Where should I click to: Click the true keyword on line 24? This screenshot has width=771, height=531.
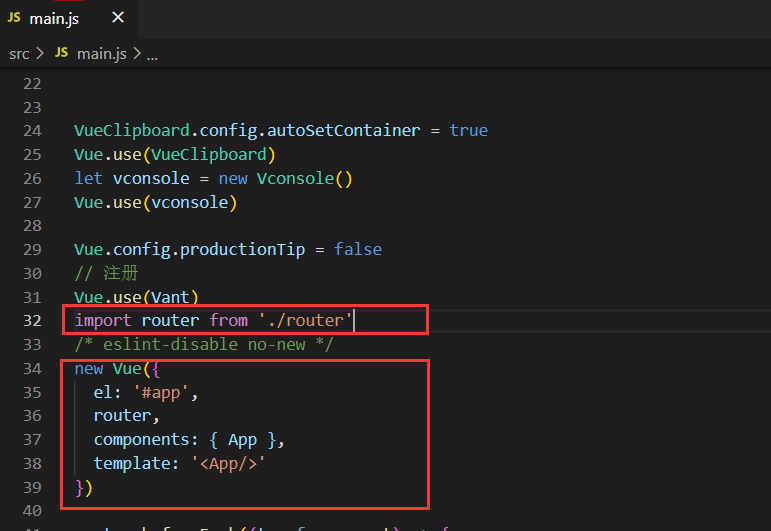(468, 130)
